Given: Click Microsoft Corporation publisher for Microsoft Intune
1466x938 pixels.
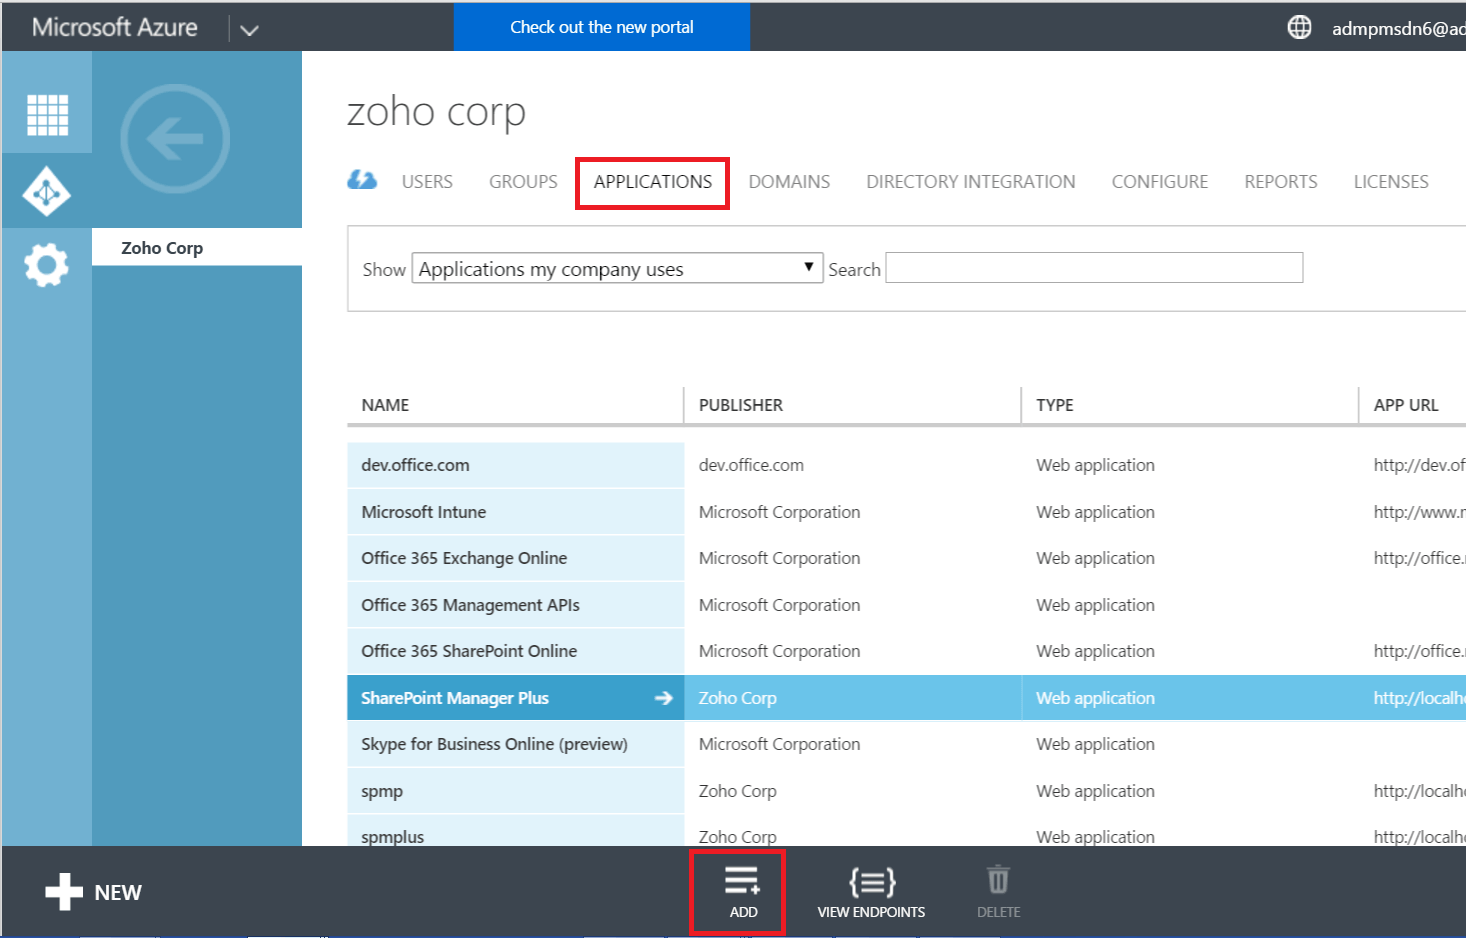Looking at the screenshot, I should [779, 512].
